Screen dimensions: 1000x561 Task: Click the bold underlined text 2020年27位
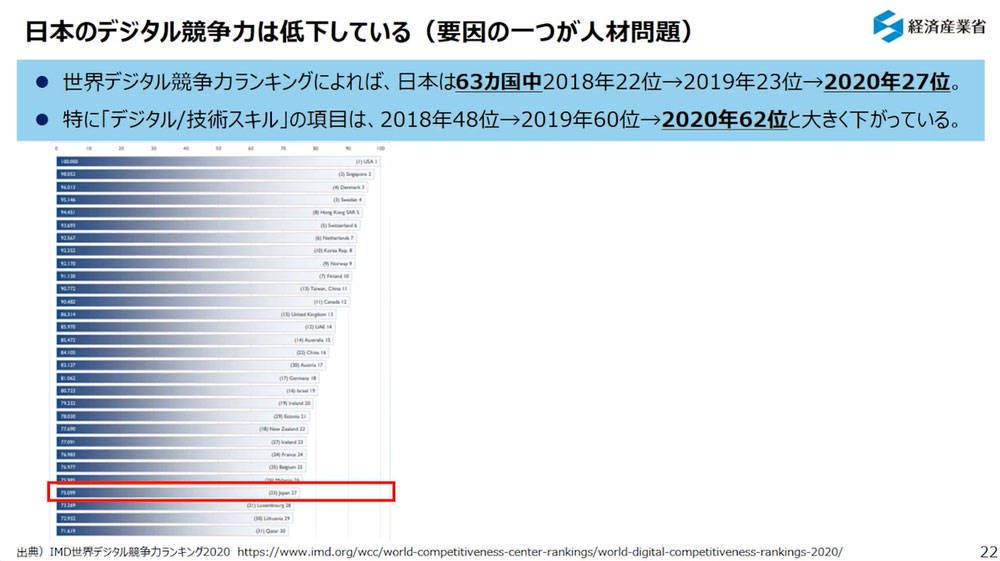coord(887,82)
